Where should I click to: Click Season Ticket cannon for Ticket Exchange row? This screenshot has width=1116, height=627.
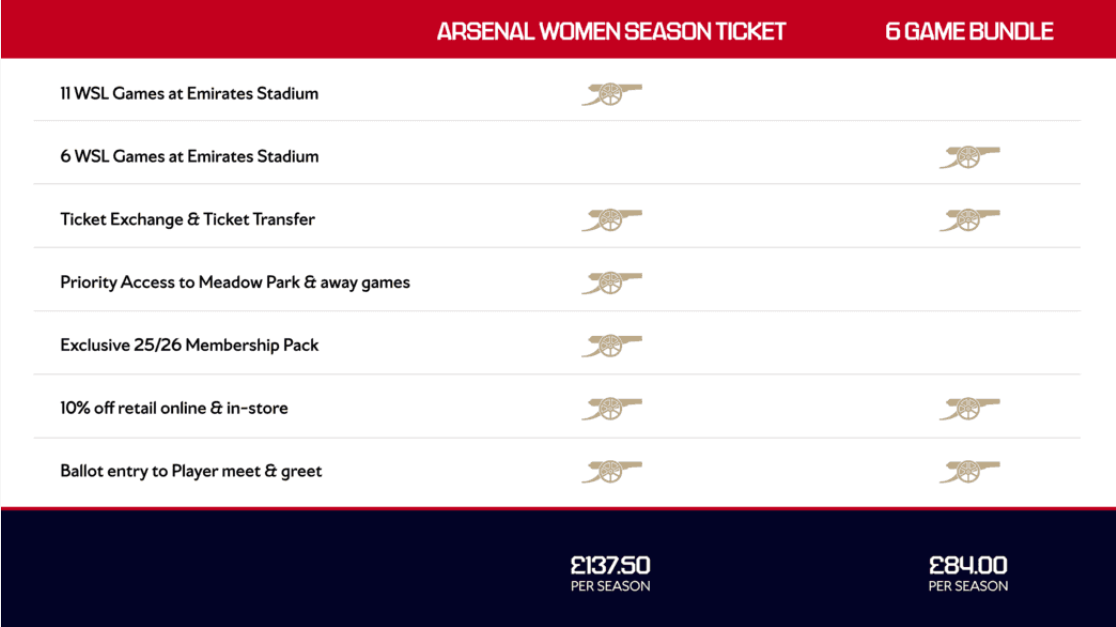611,220
